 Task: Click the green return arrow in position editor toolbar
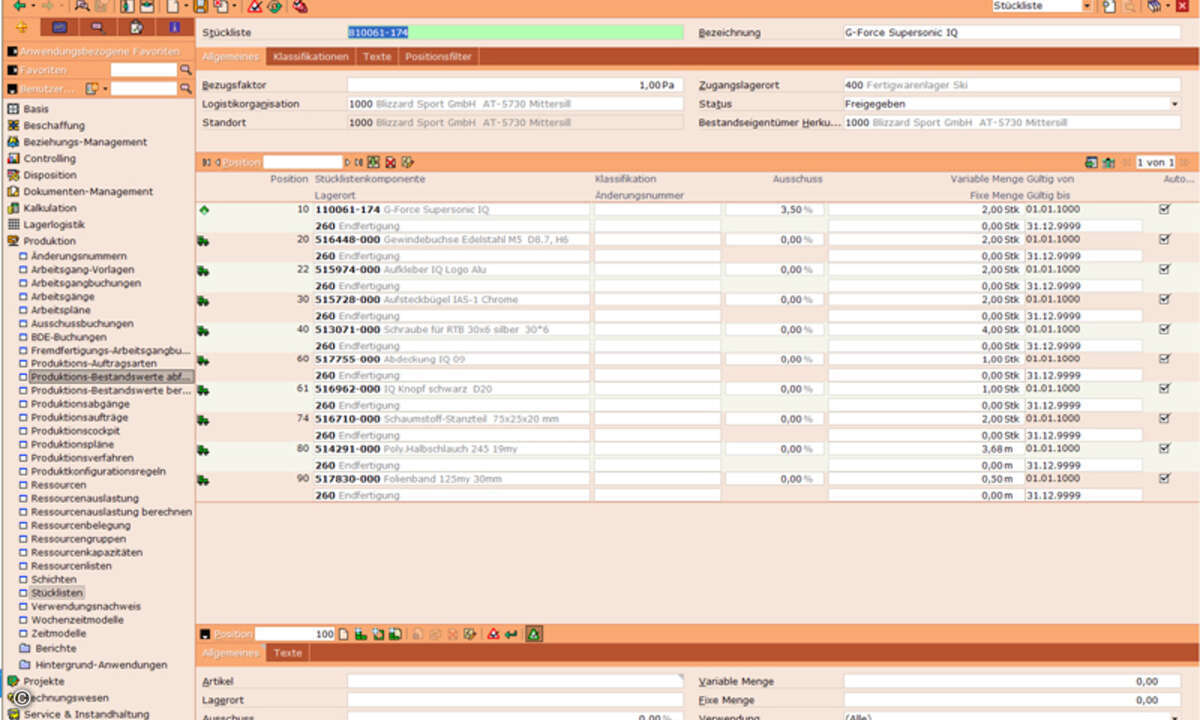pos(511,634)
